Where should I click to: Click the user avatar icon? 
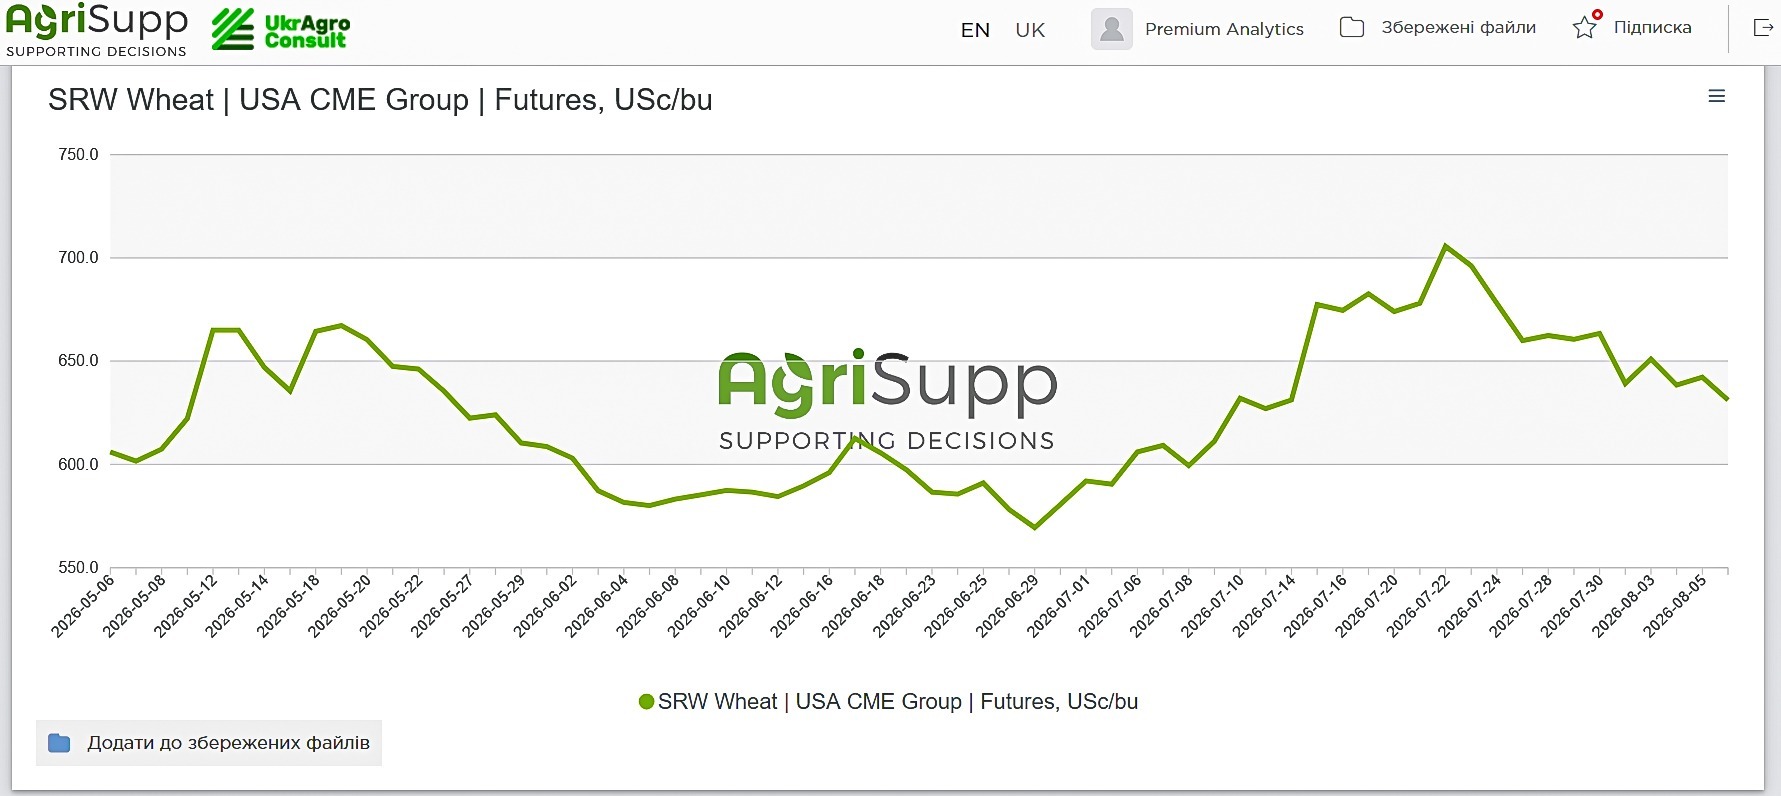1112,29
